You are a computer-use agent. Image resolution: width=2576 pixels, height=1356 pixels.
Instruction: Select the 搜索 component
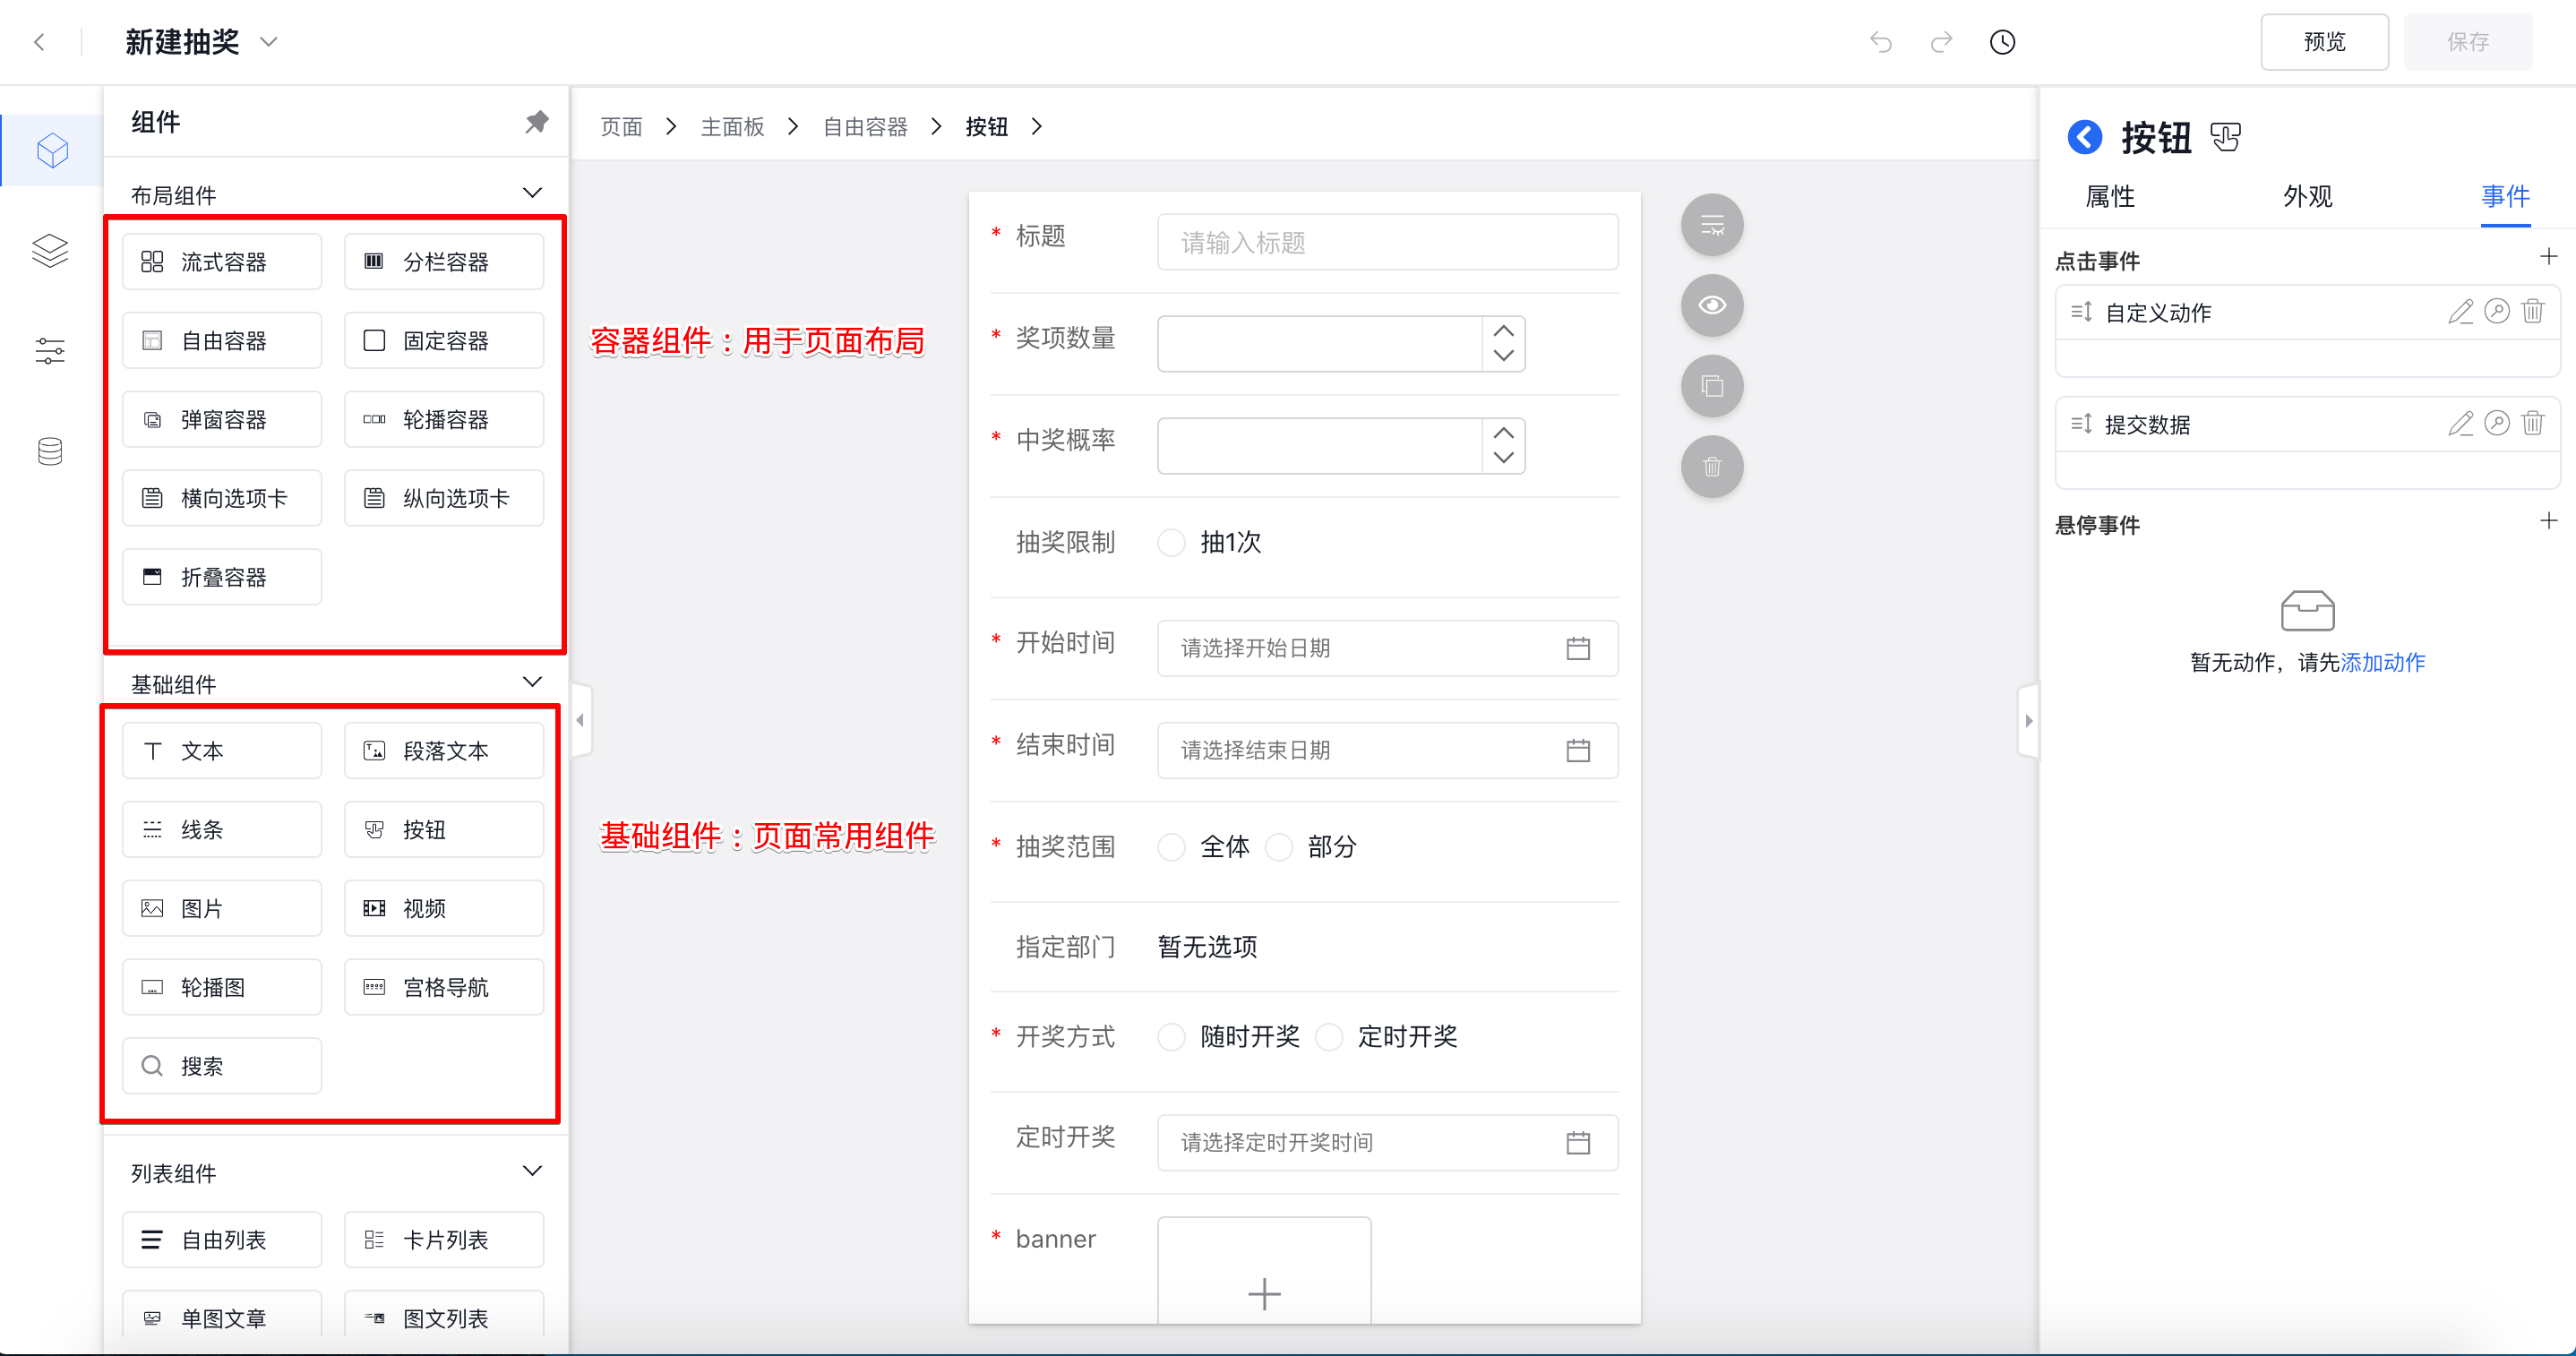[x=222, y=1066]
